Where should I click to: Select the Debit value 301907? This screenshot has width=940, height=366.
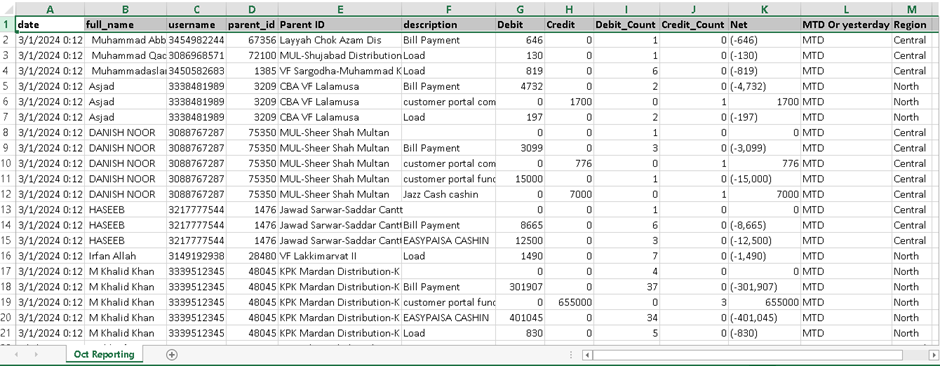tap(520, 287)
